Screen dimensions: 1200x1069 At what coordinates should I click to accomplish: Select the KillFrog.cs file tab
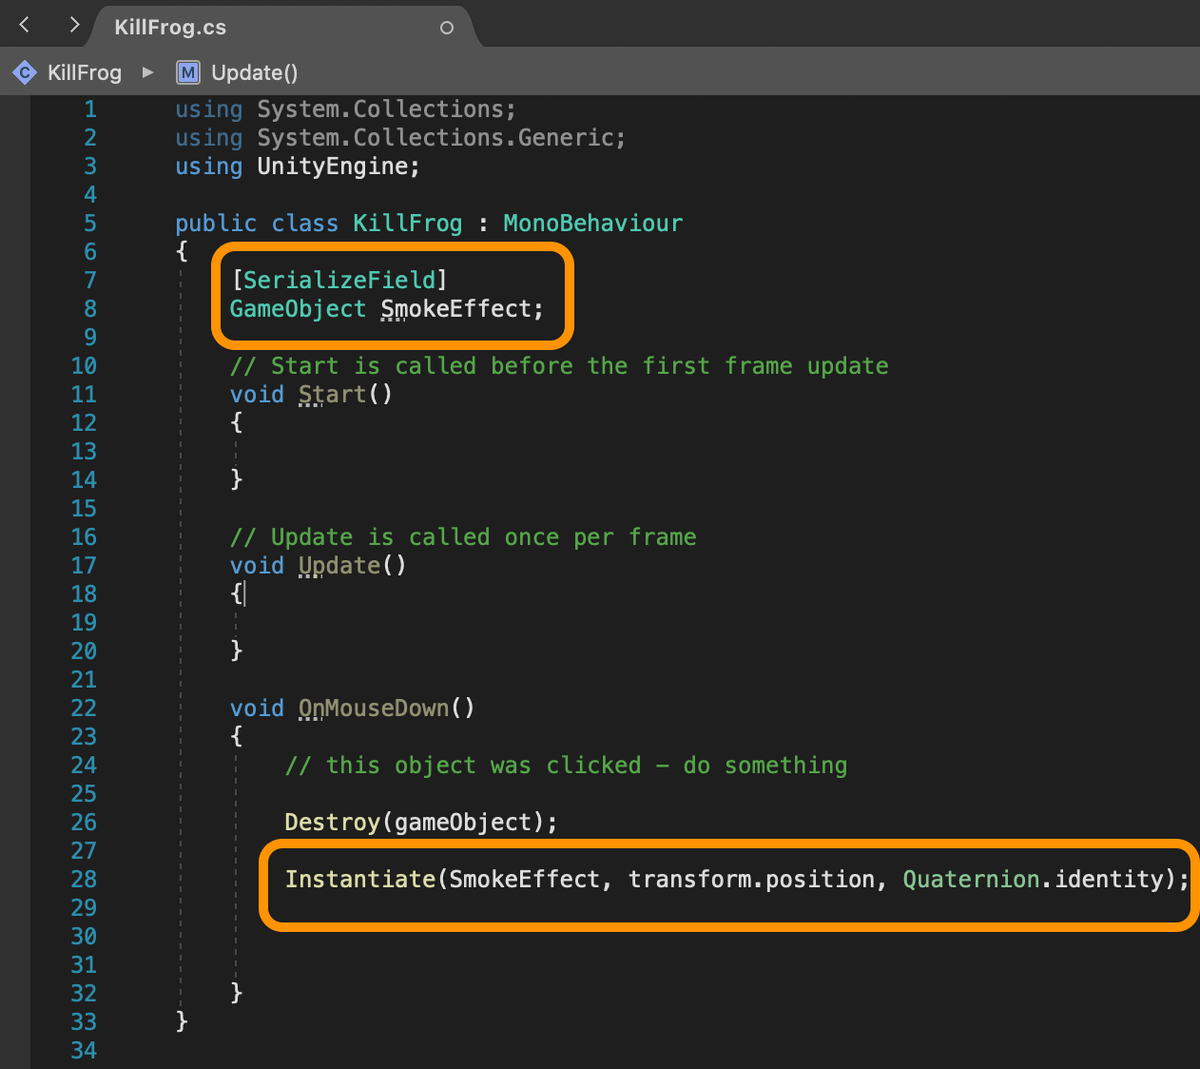[x=171, y=27]
